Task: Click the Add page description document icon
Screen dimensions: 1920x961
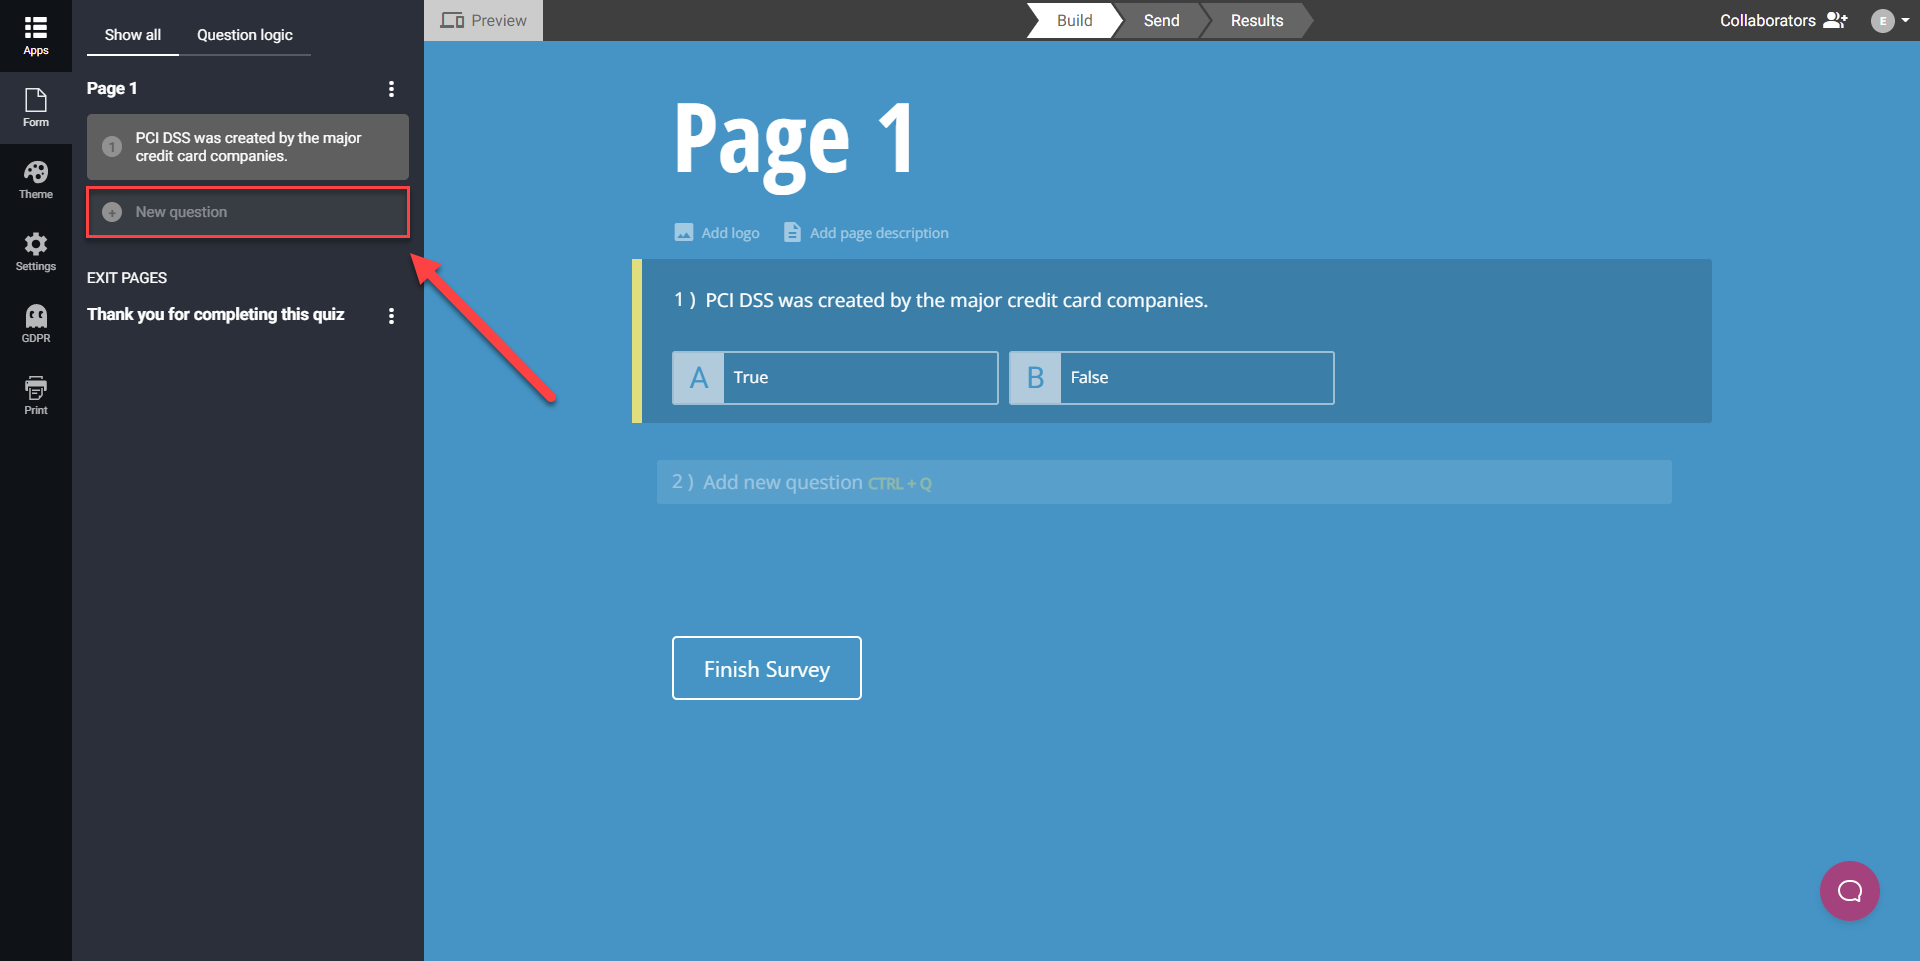Action: click(x=792, y=232)
